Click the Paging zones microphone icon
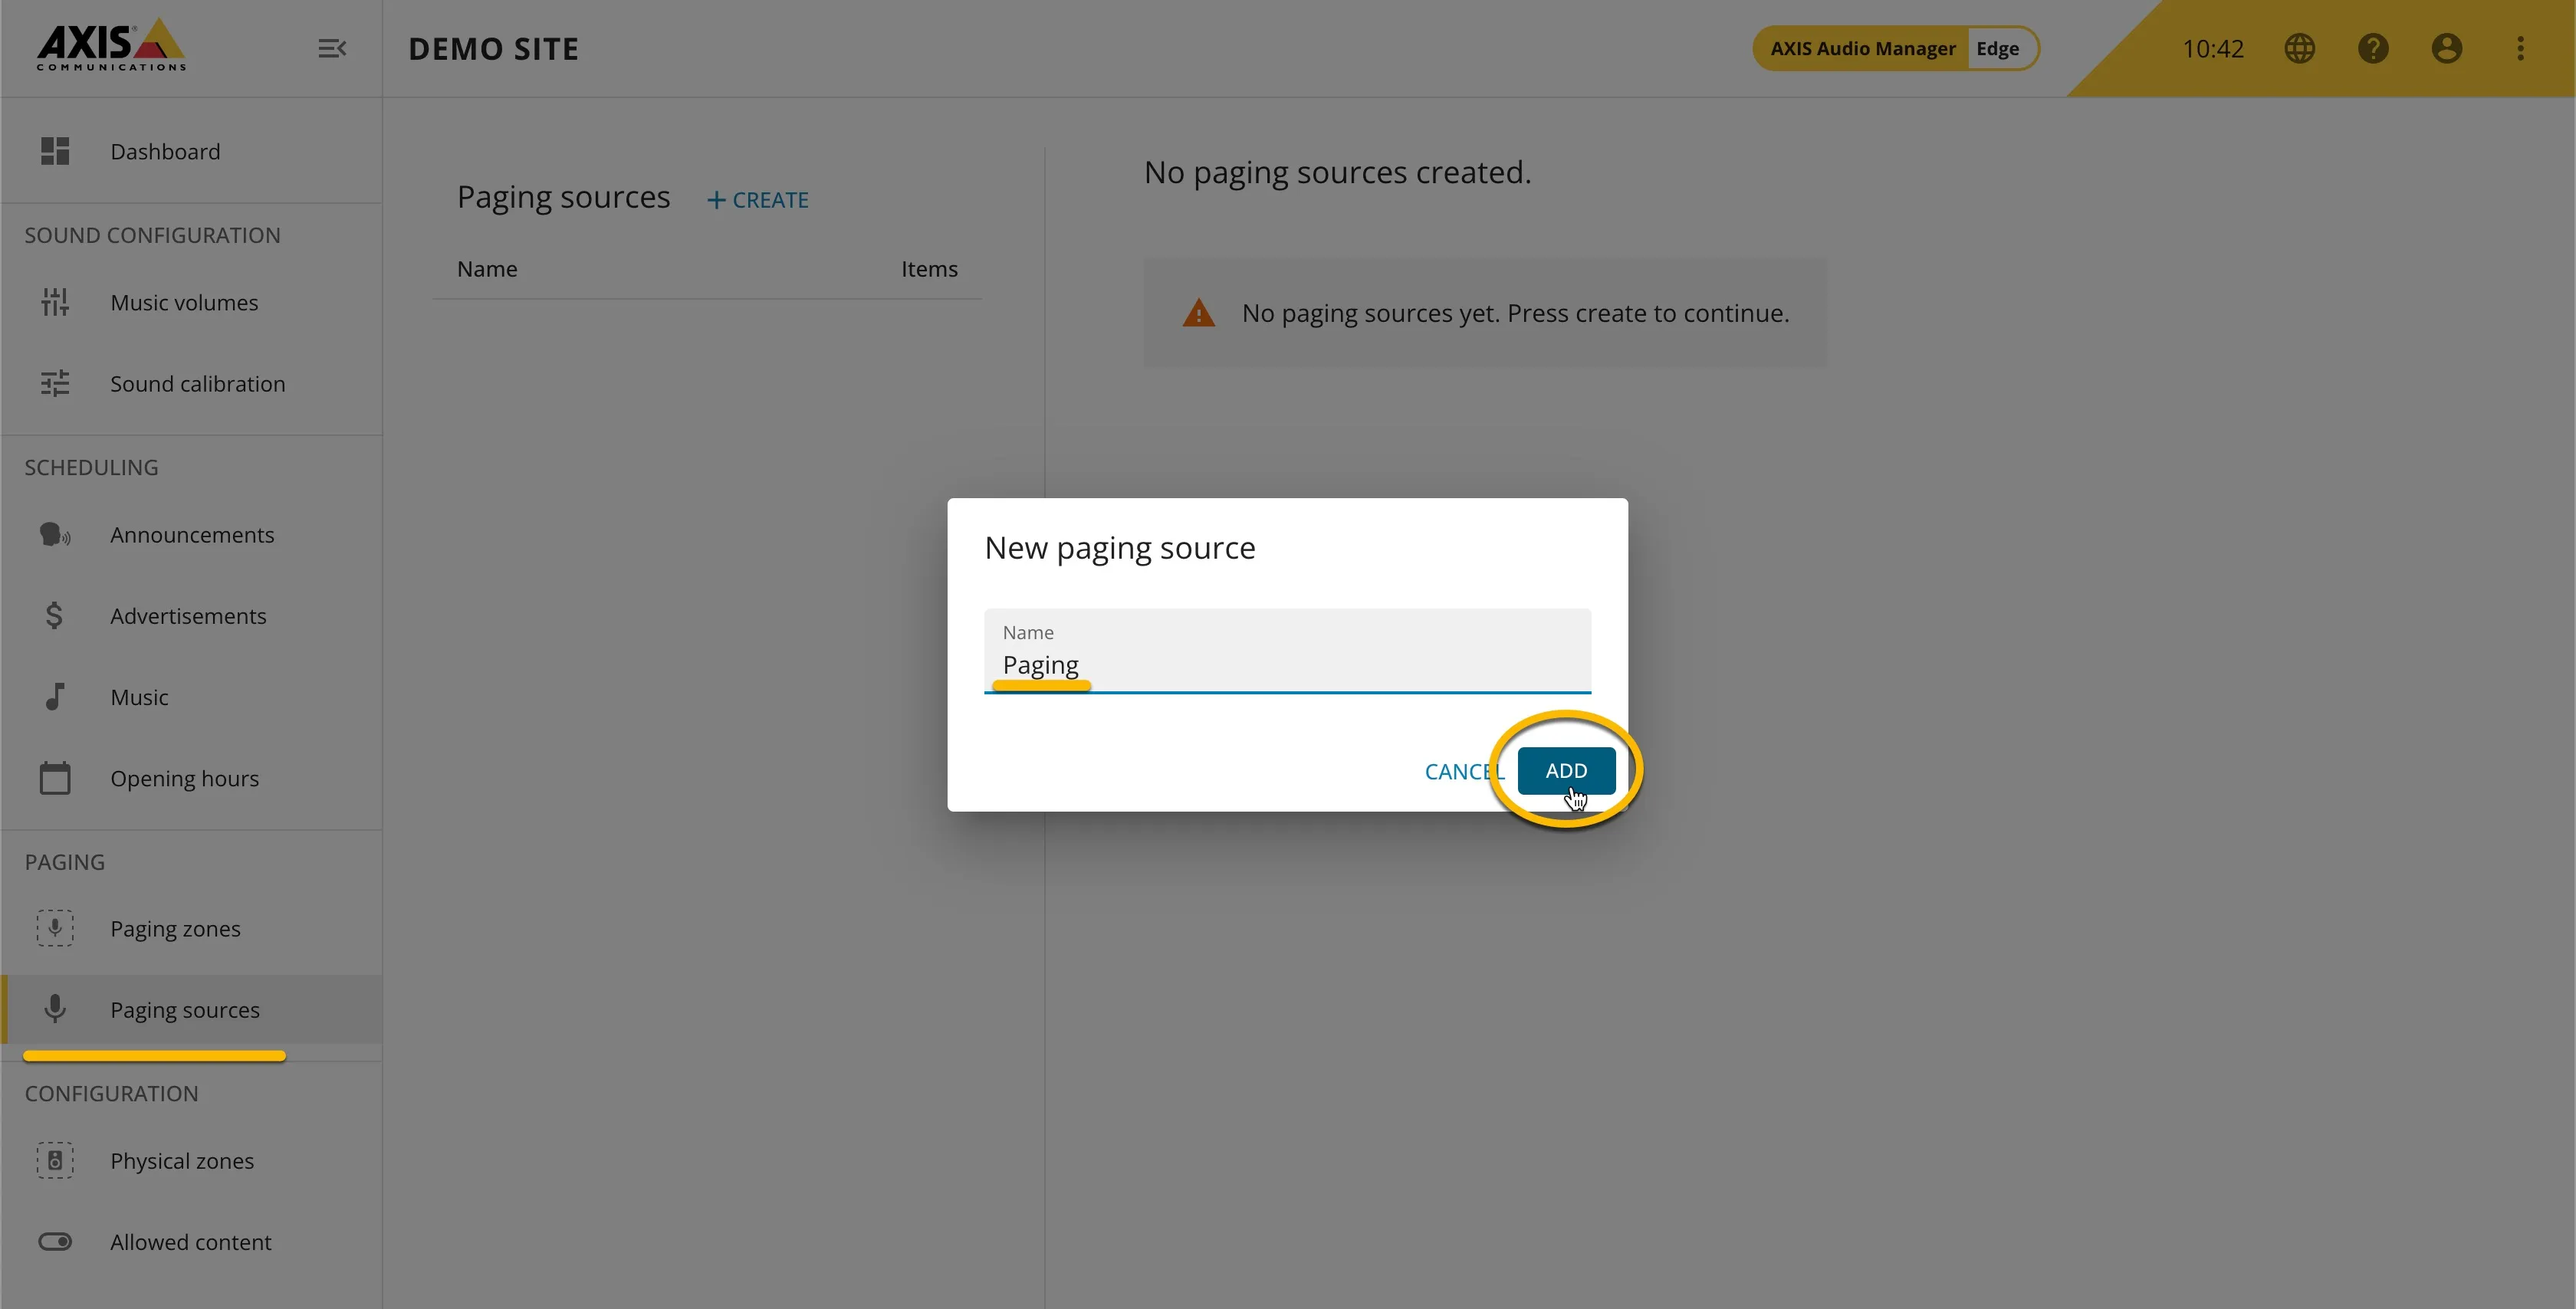Viewport: 2576px width, 1309px height. [x=55, y=928]
